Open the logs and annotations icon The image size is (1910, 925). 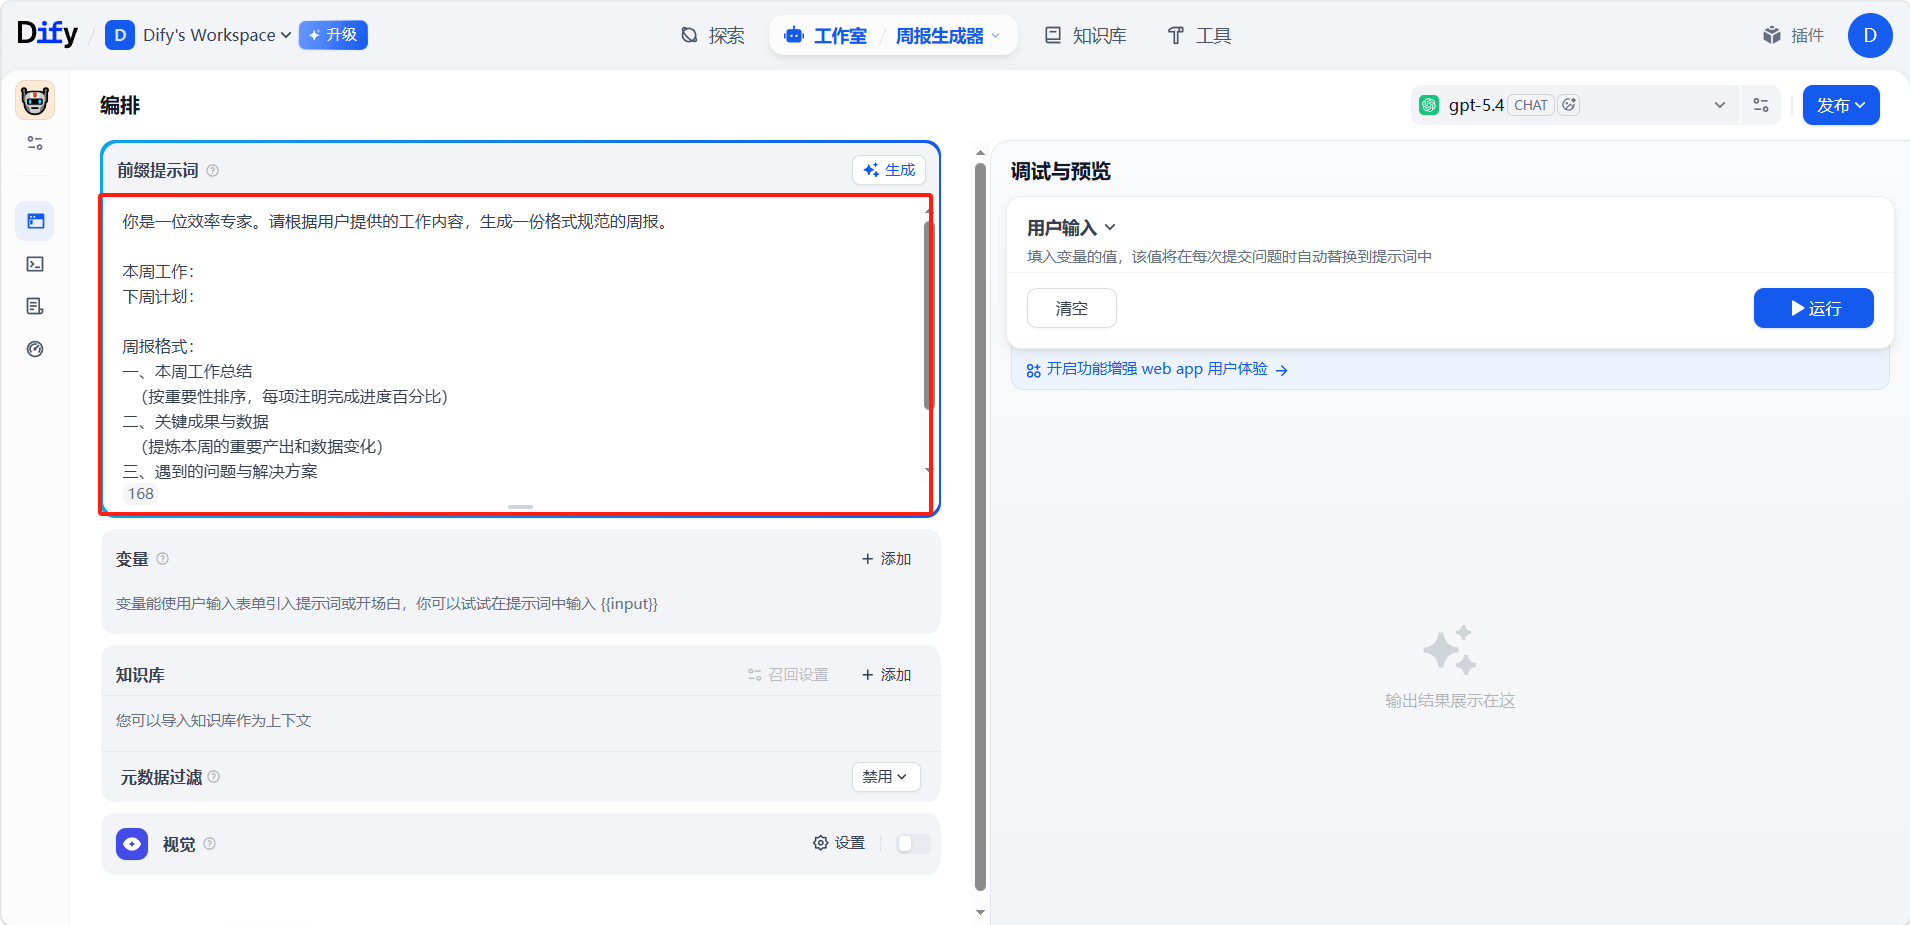35,306
